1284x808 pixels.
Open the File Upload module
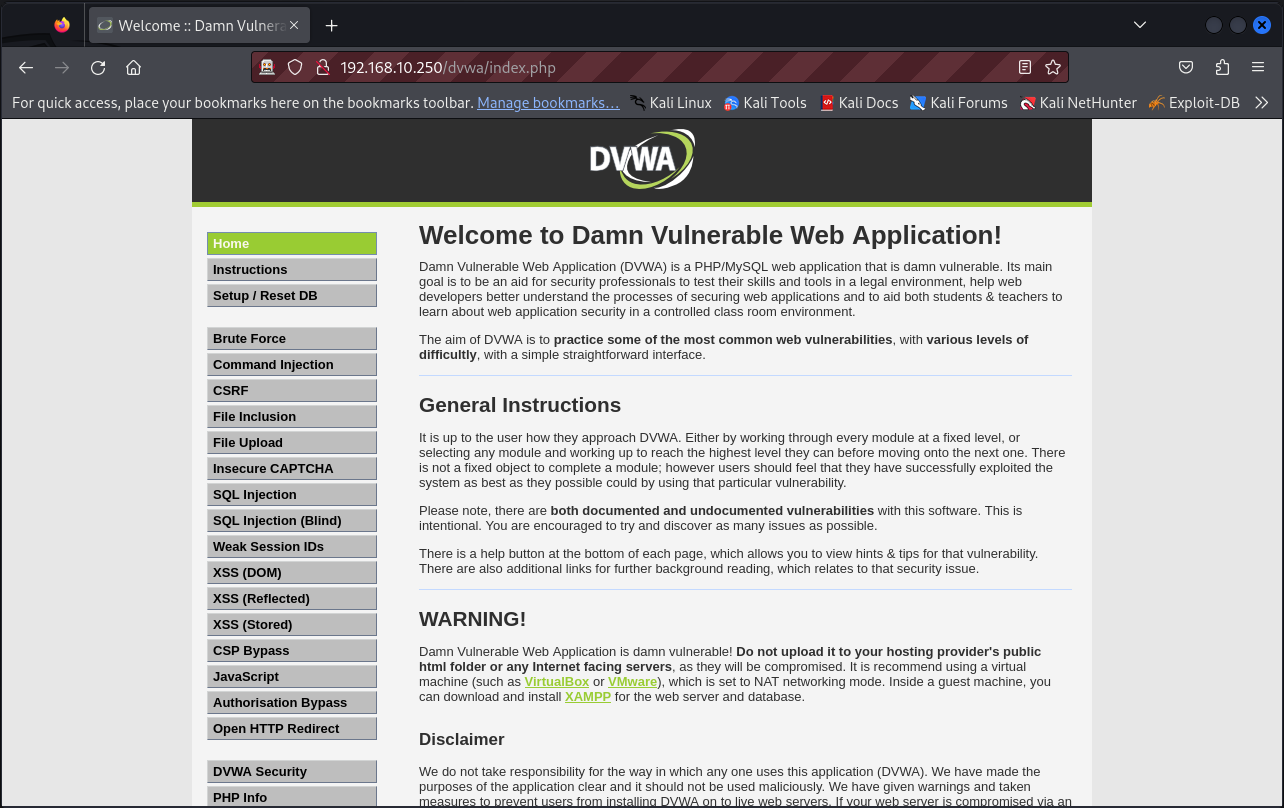coord(292,442)
